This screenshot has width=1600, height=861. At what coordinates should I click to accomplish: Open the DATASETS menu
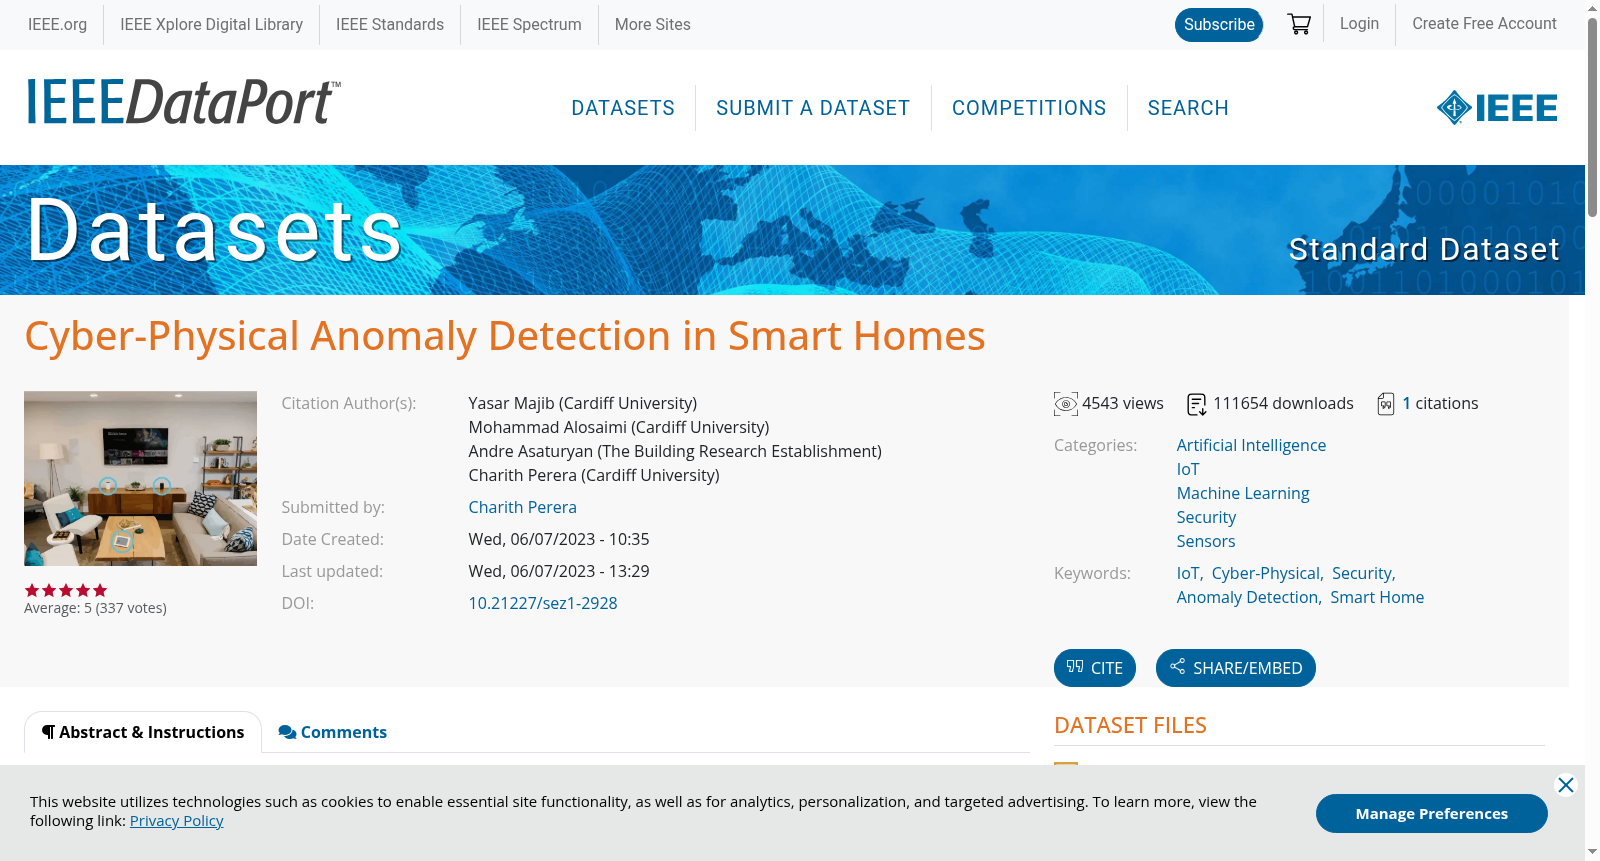(x=623, y=108)
